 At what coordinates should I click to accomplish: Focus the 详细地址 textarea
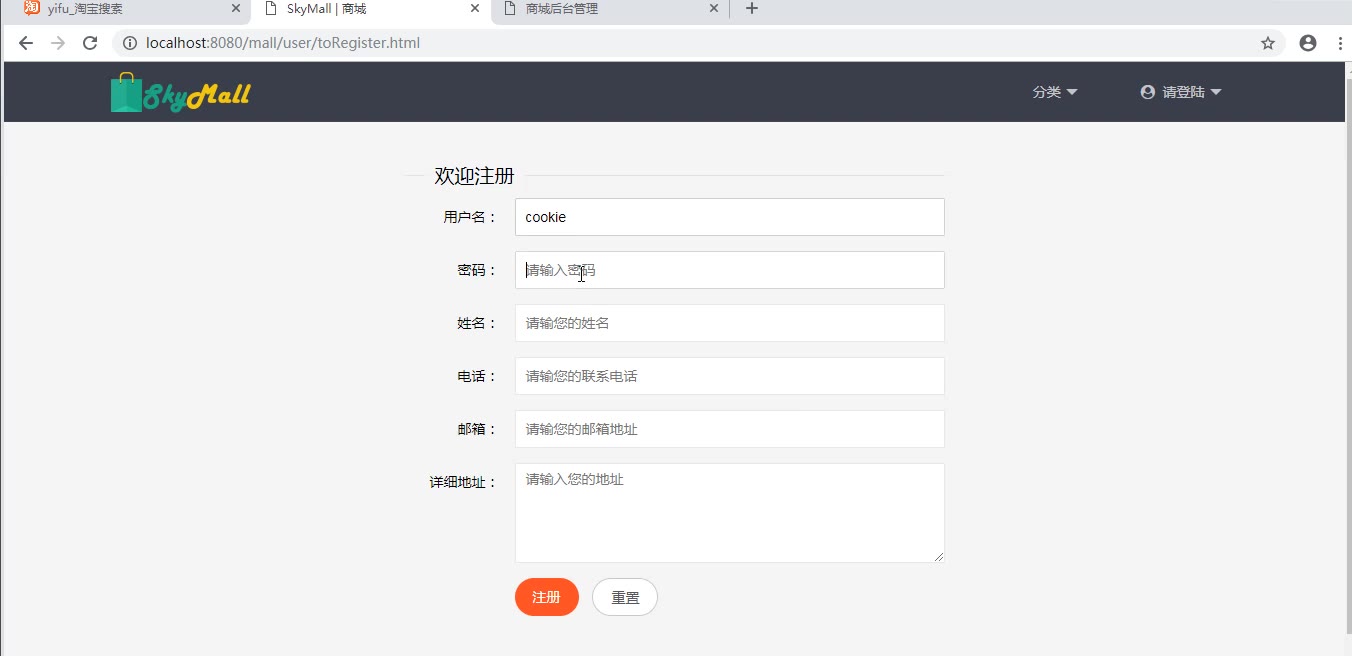pyautogui.click(x=730, y=513)
